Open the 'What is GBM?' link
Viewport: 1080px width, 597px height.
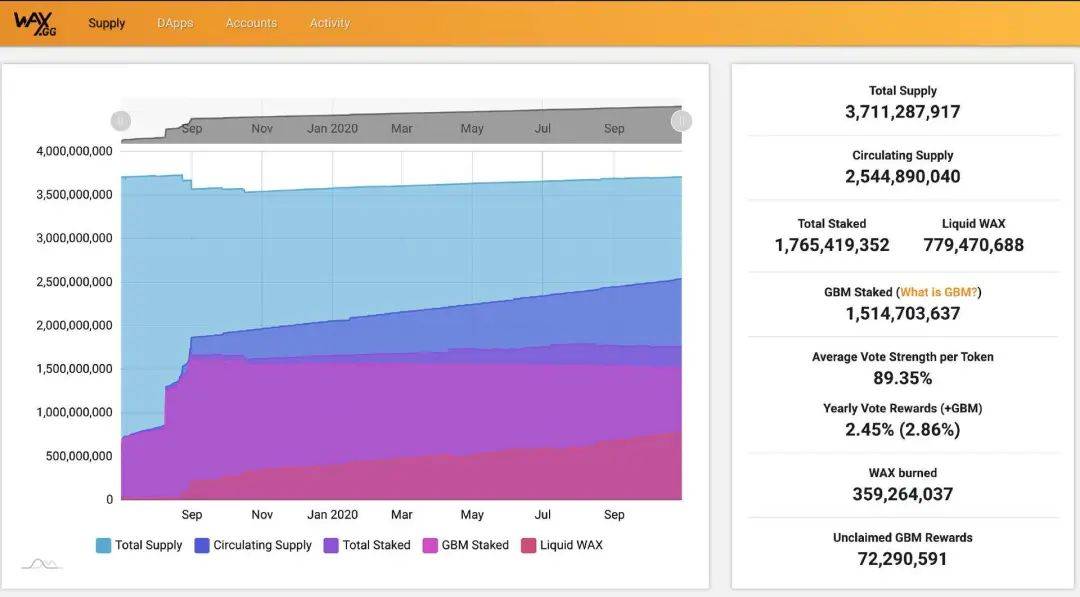click(939, 292)
